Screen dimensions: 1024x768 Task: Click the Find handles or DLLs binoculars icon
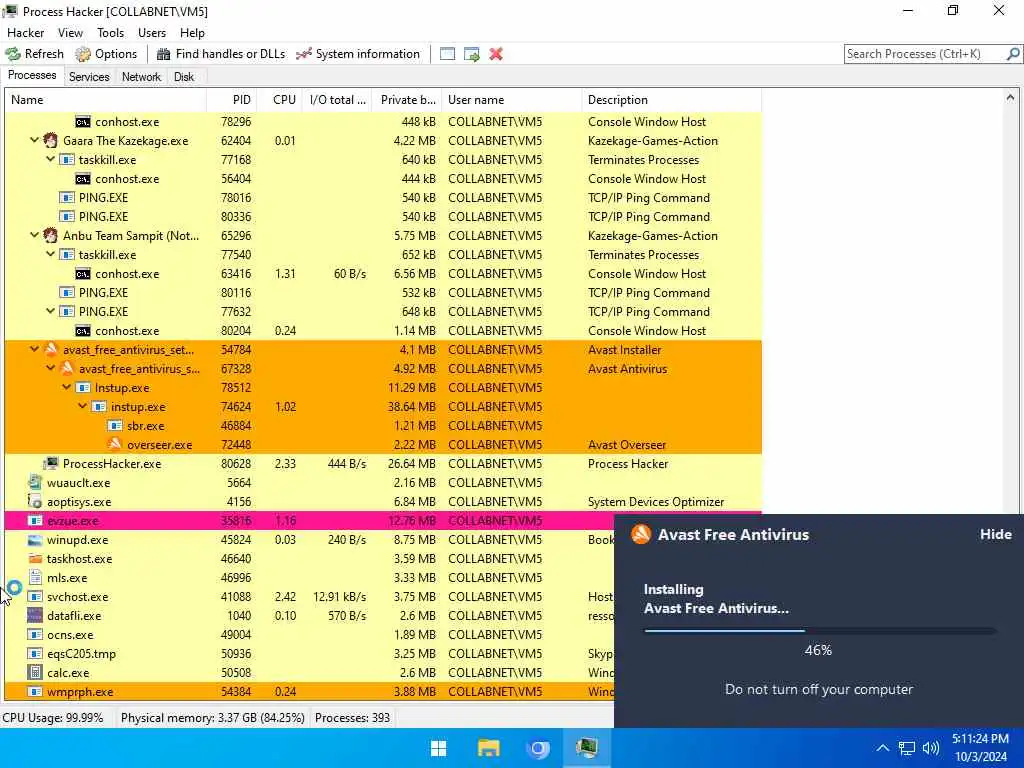(163, 54)
